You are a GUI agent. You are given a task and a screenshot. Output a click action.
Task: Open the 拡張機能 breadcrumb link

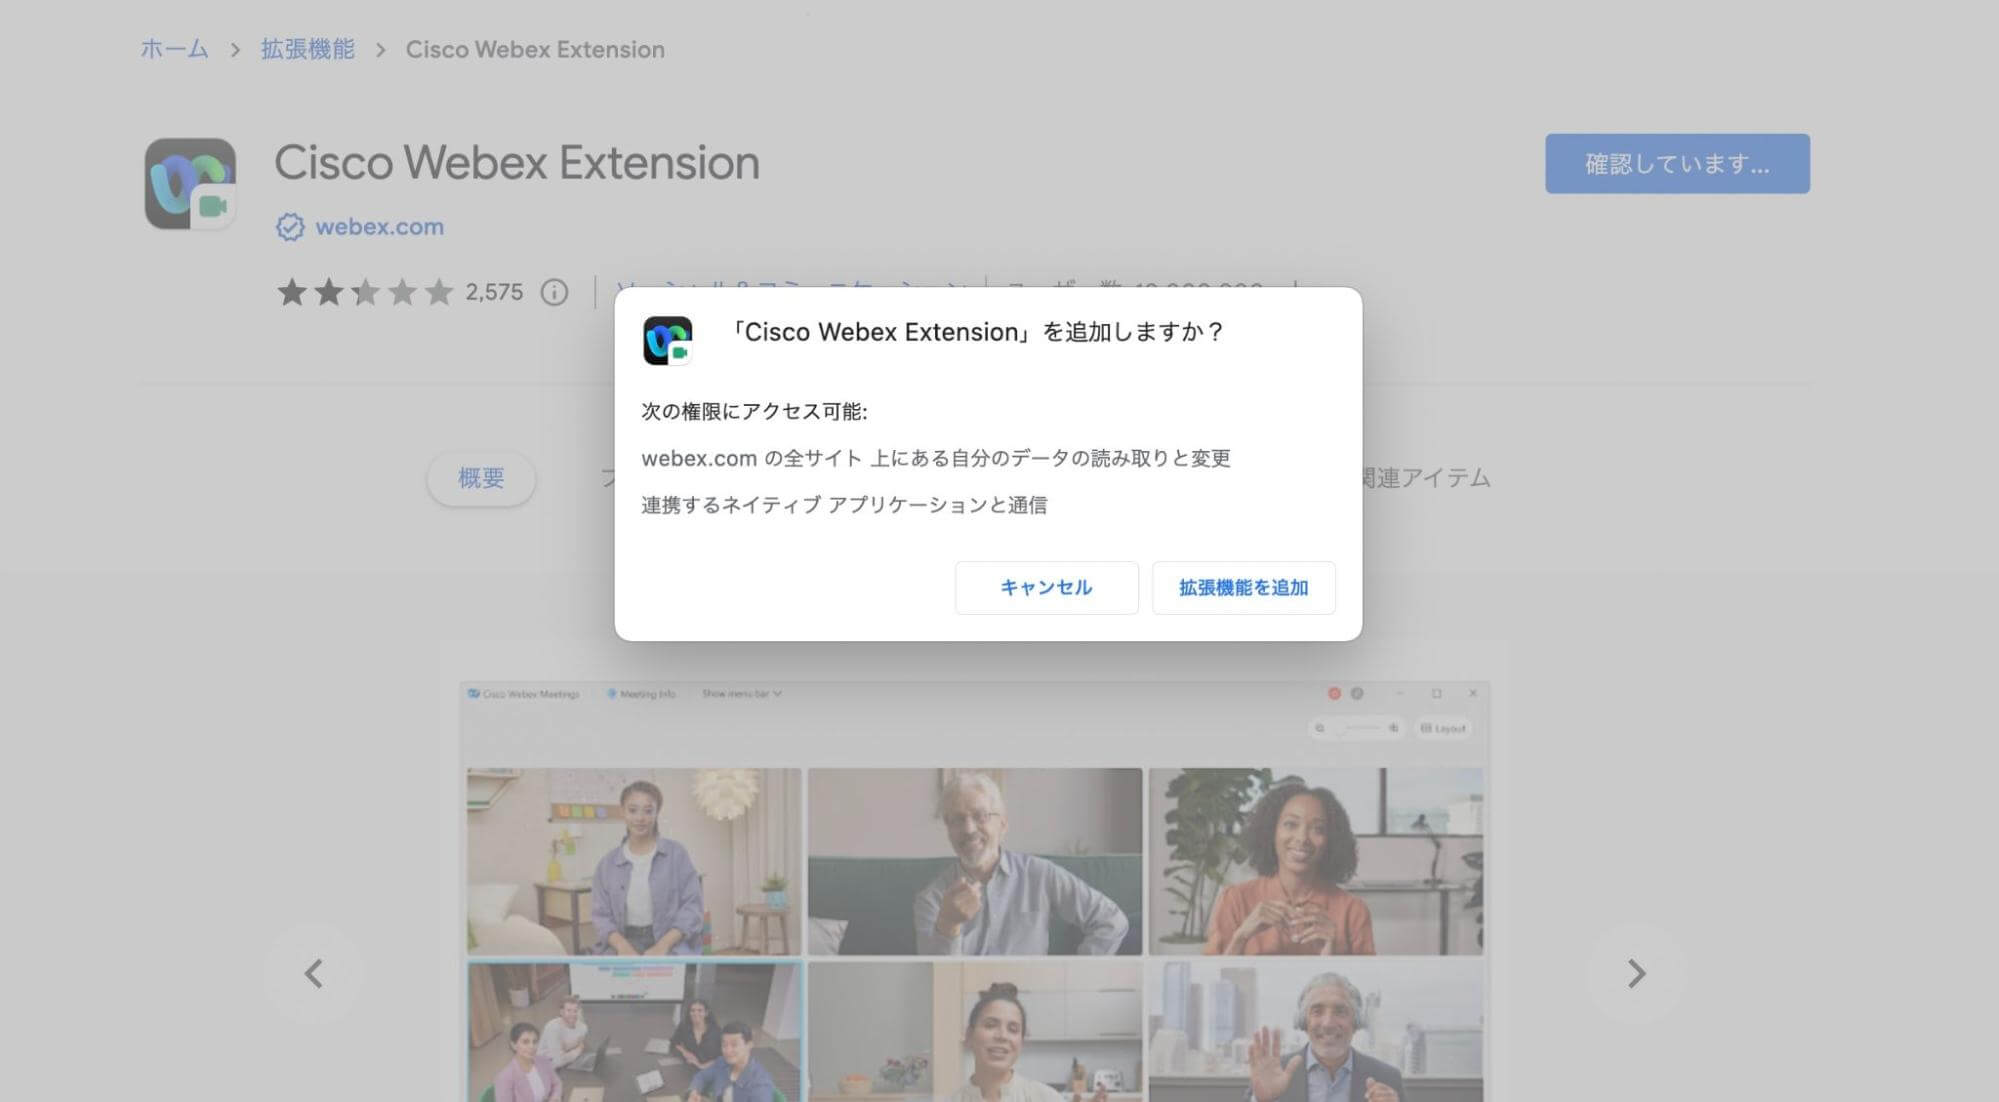[x=308, y=49]
